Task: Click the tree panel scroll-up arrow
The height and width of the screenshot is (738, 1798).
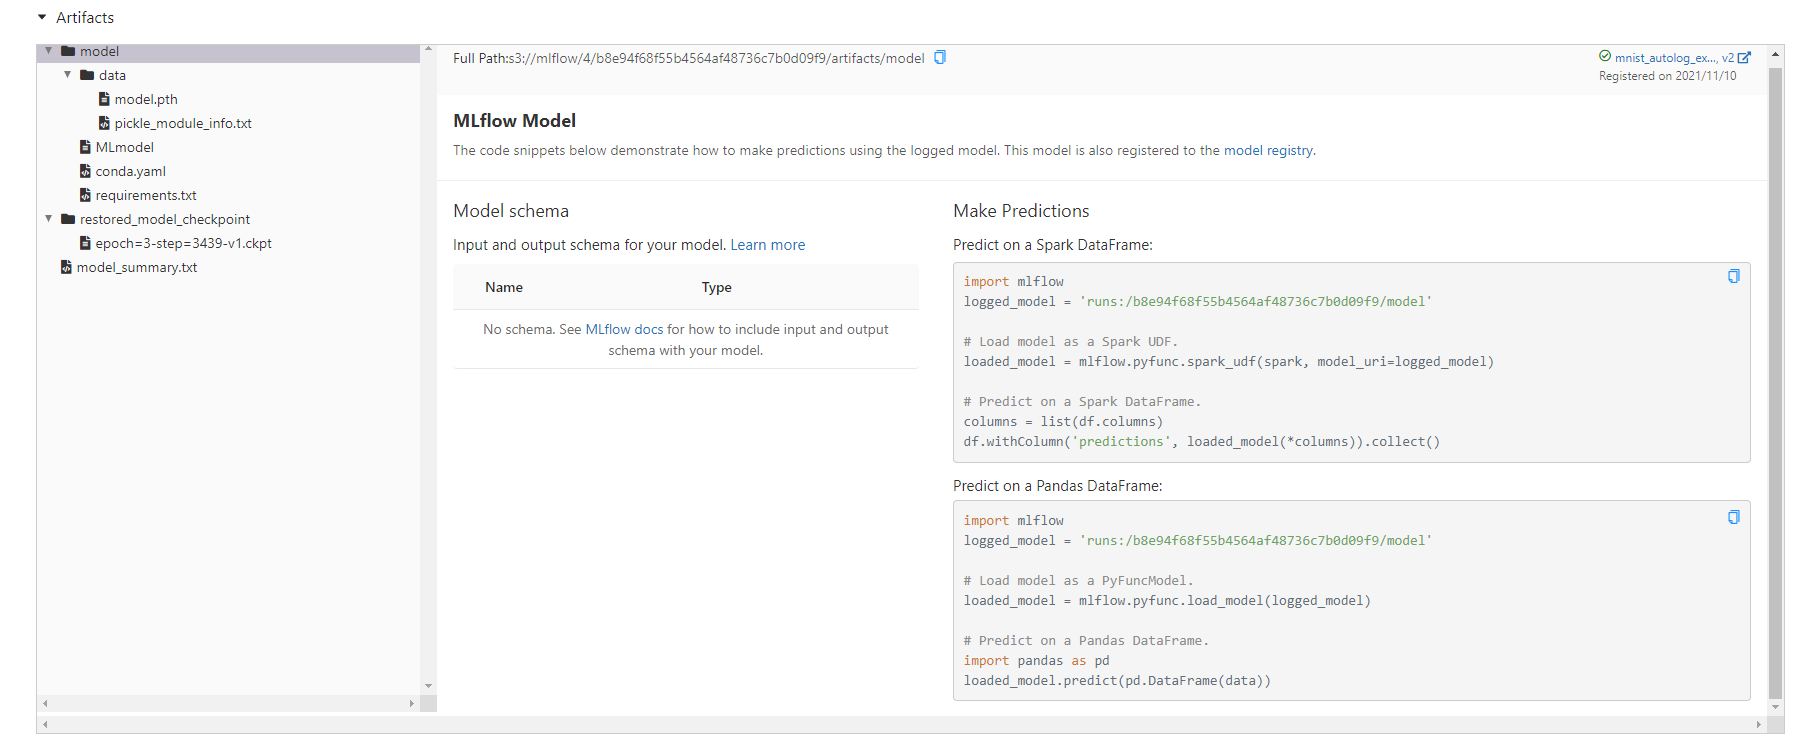Action: pos(428,49)
